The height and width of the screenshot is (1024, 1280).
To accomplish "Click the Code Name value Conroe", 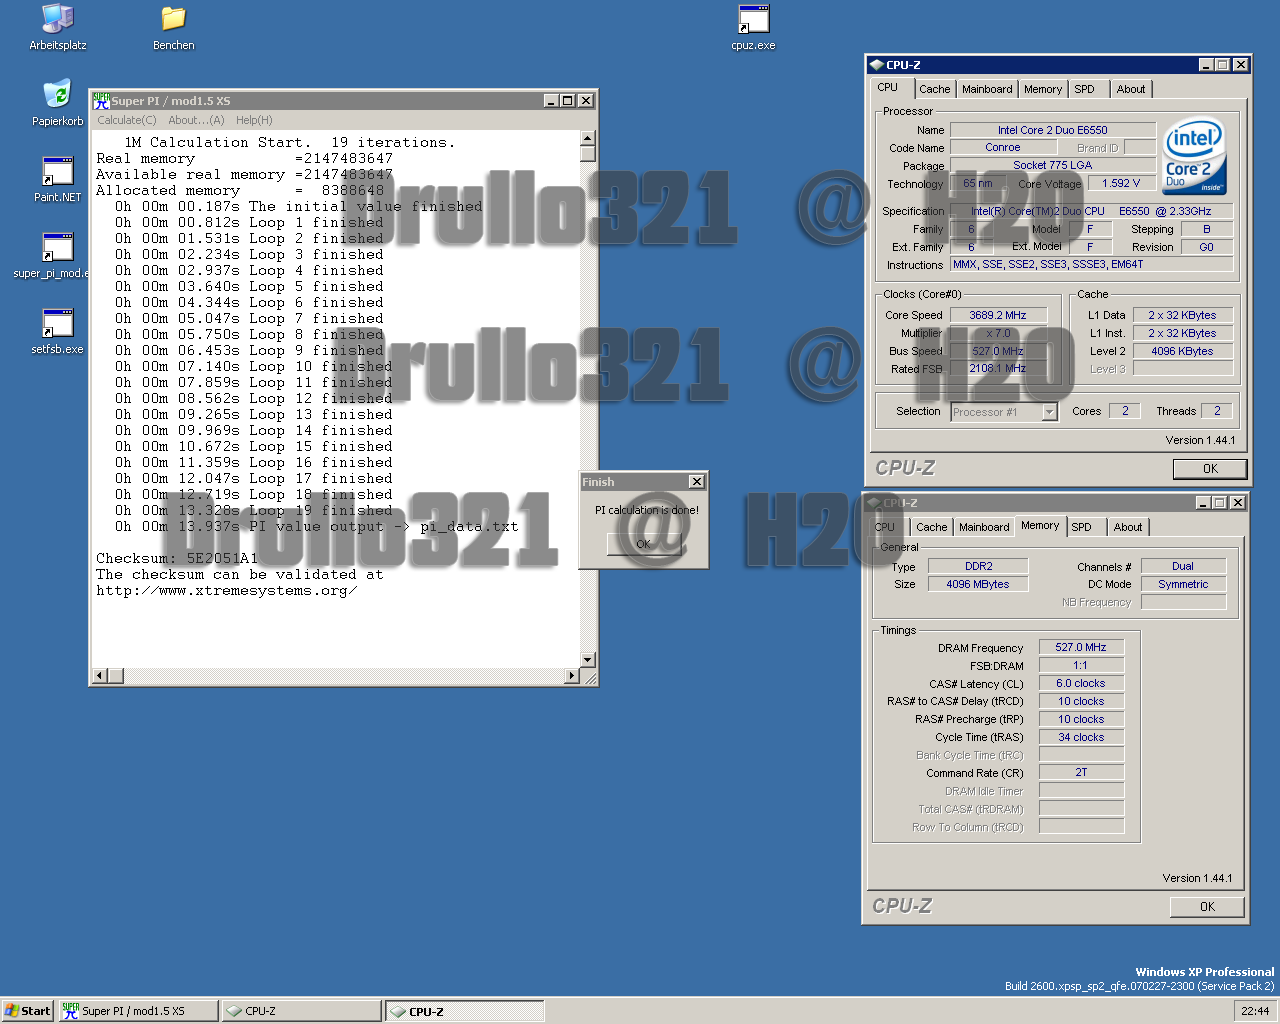I will click(1002, 147).
